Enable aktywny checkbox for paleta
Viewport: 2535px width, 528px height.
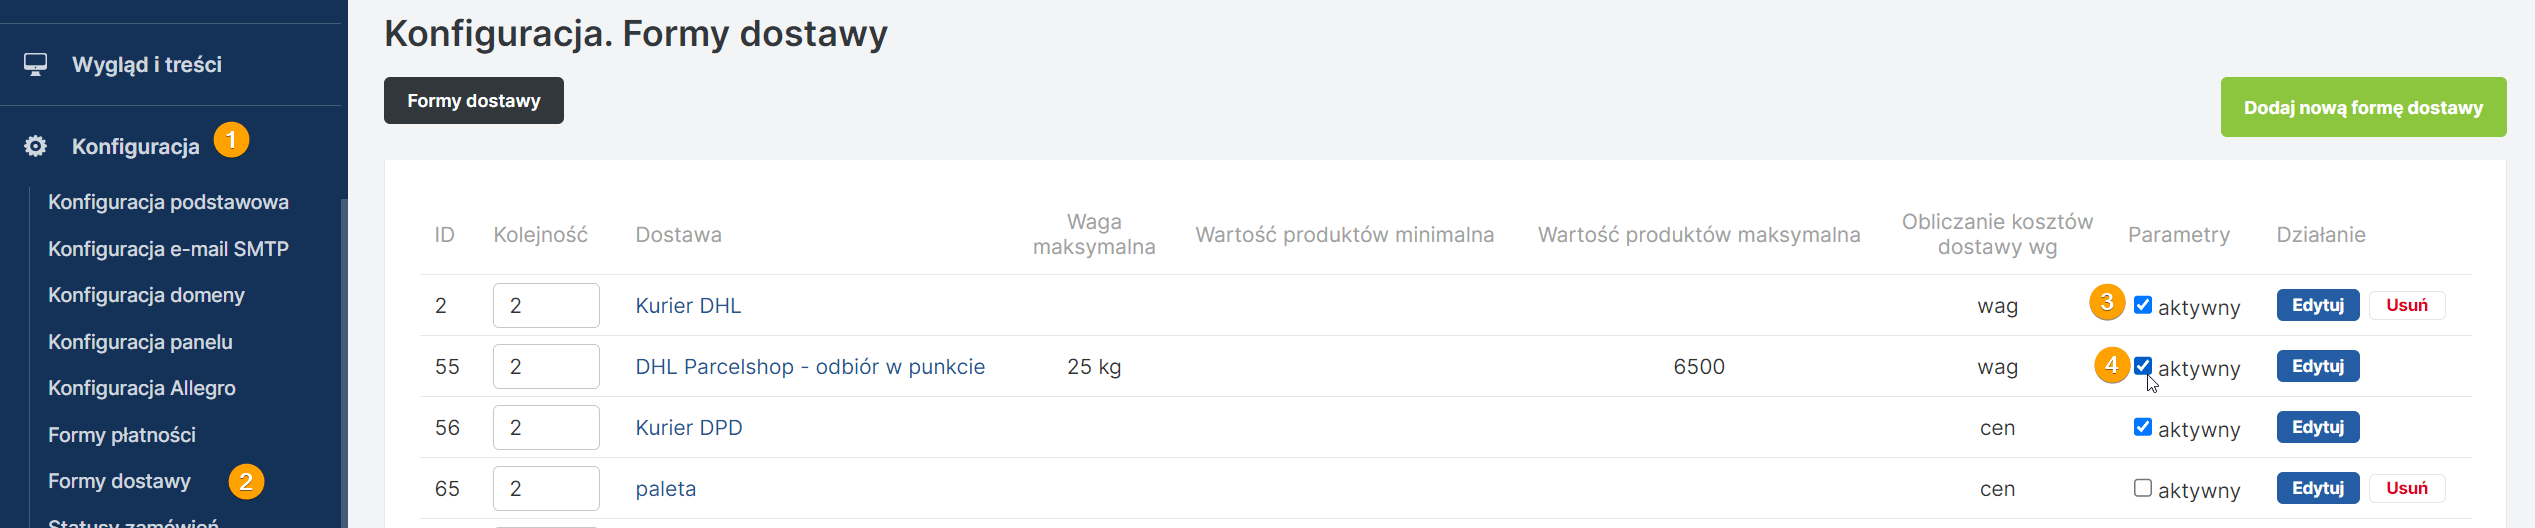[2142, 488]
